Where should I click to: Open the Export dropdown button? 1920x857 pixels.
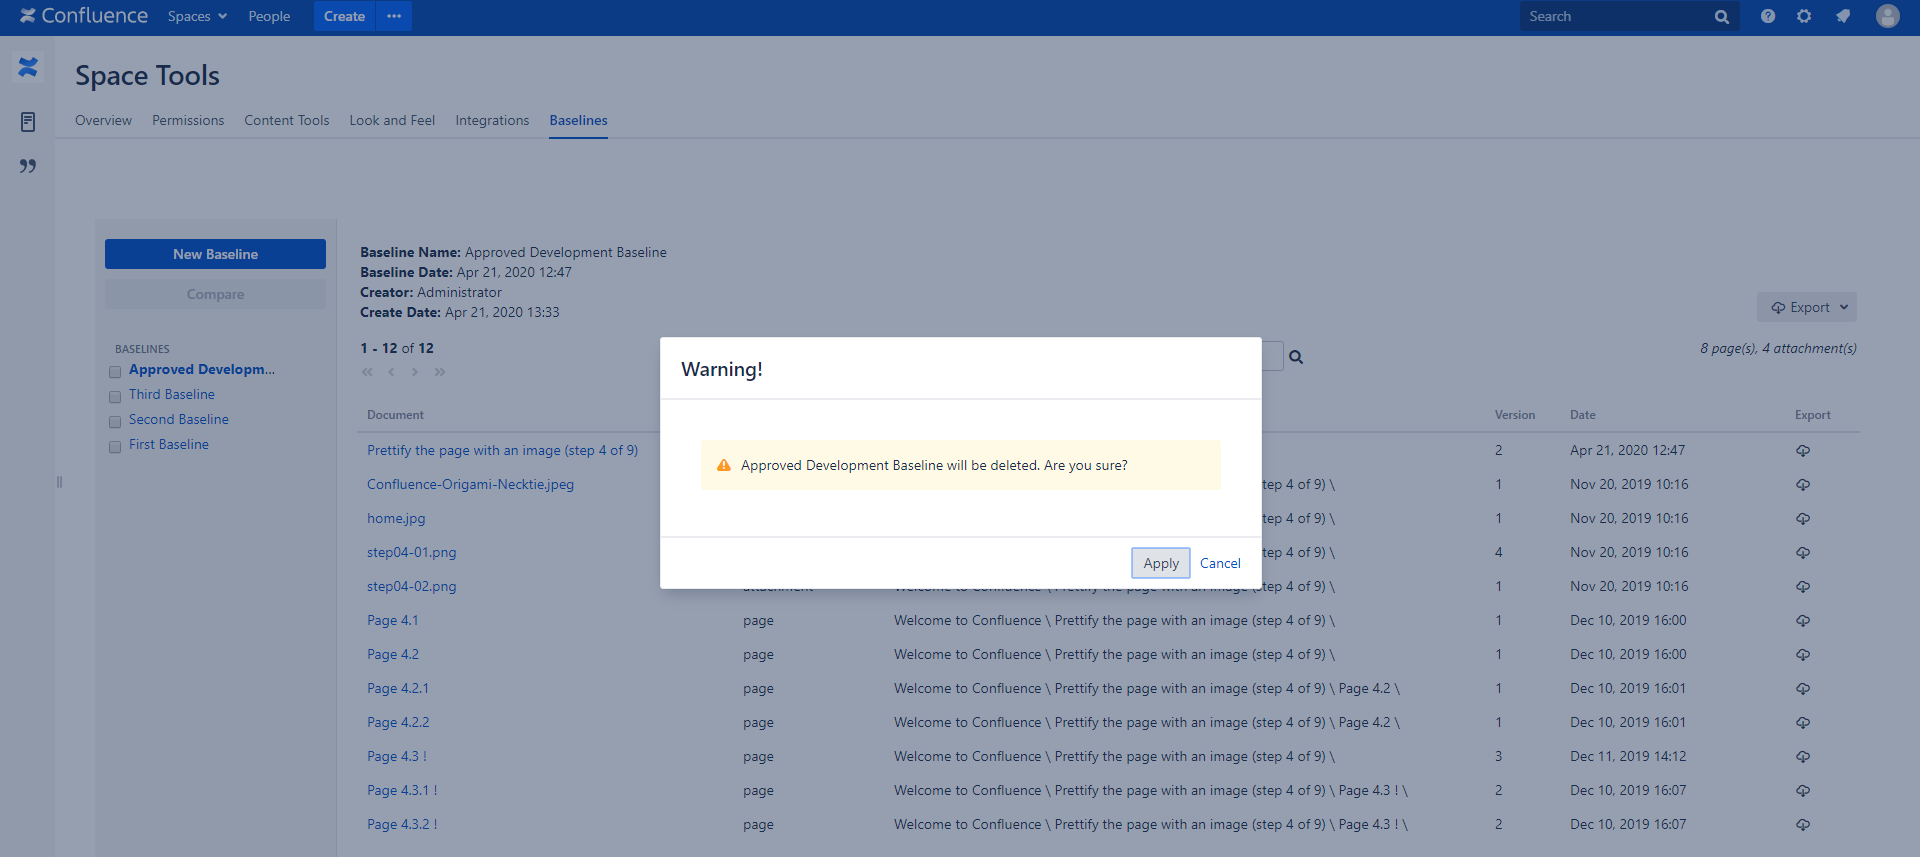tap(1807, 307)
